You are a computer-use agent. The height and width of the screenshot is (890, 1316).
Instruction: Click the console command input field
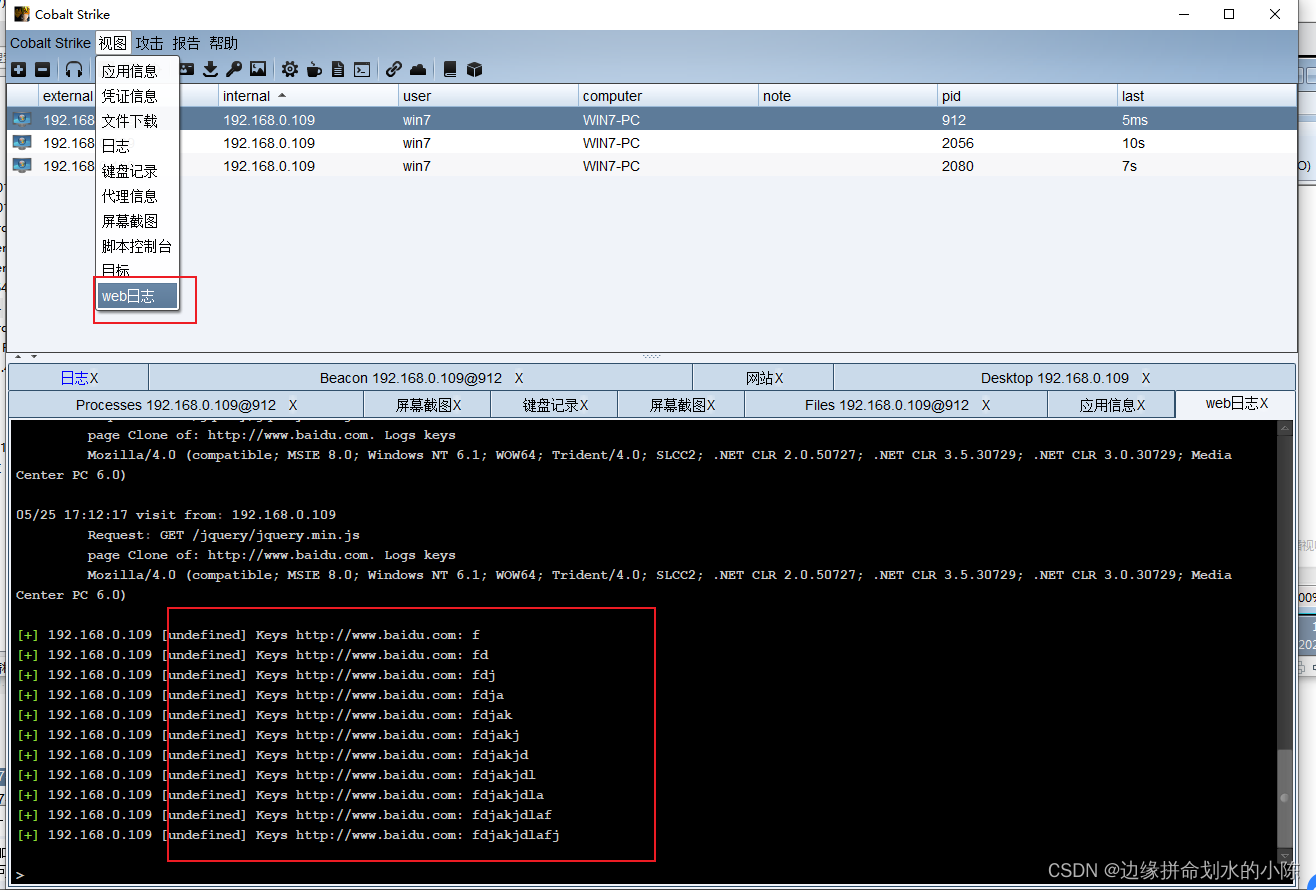tap(650, 874)
